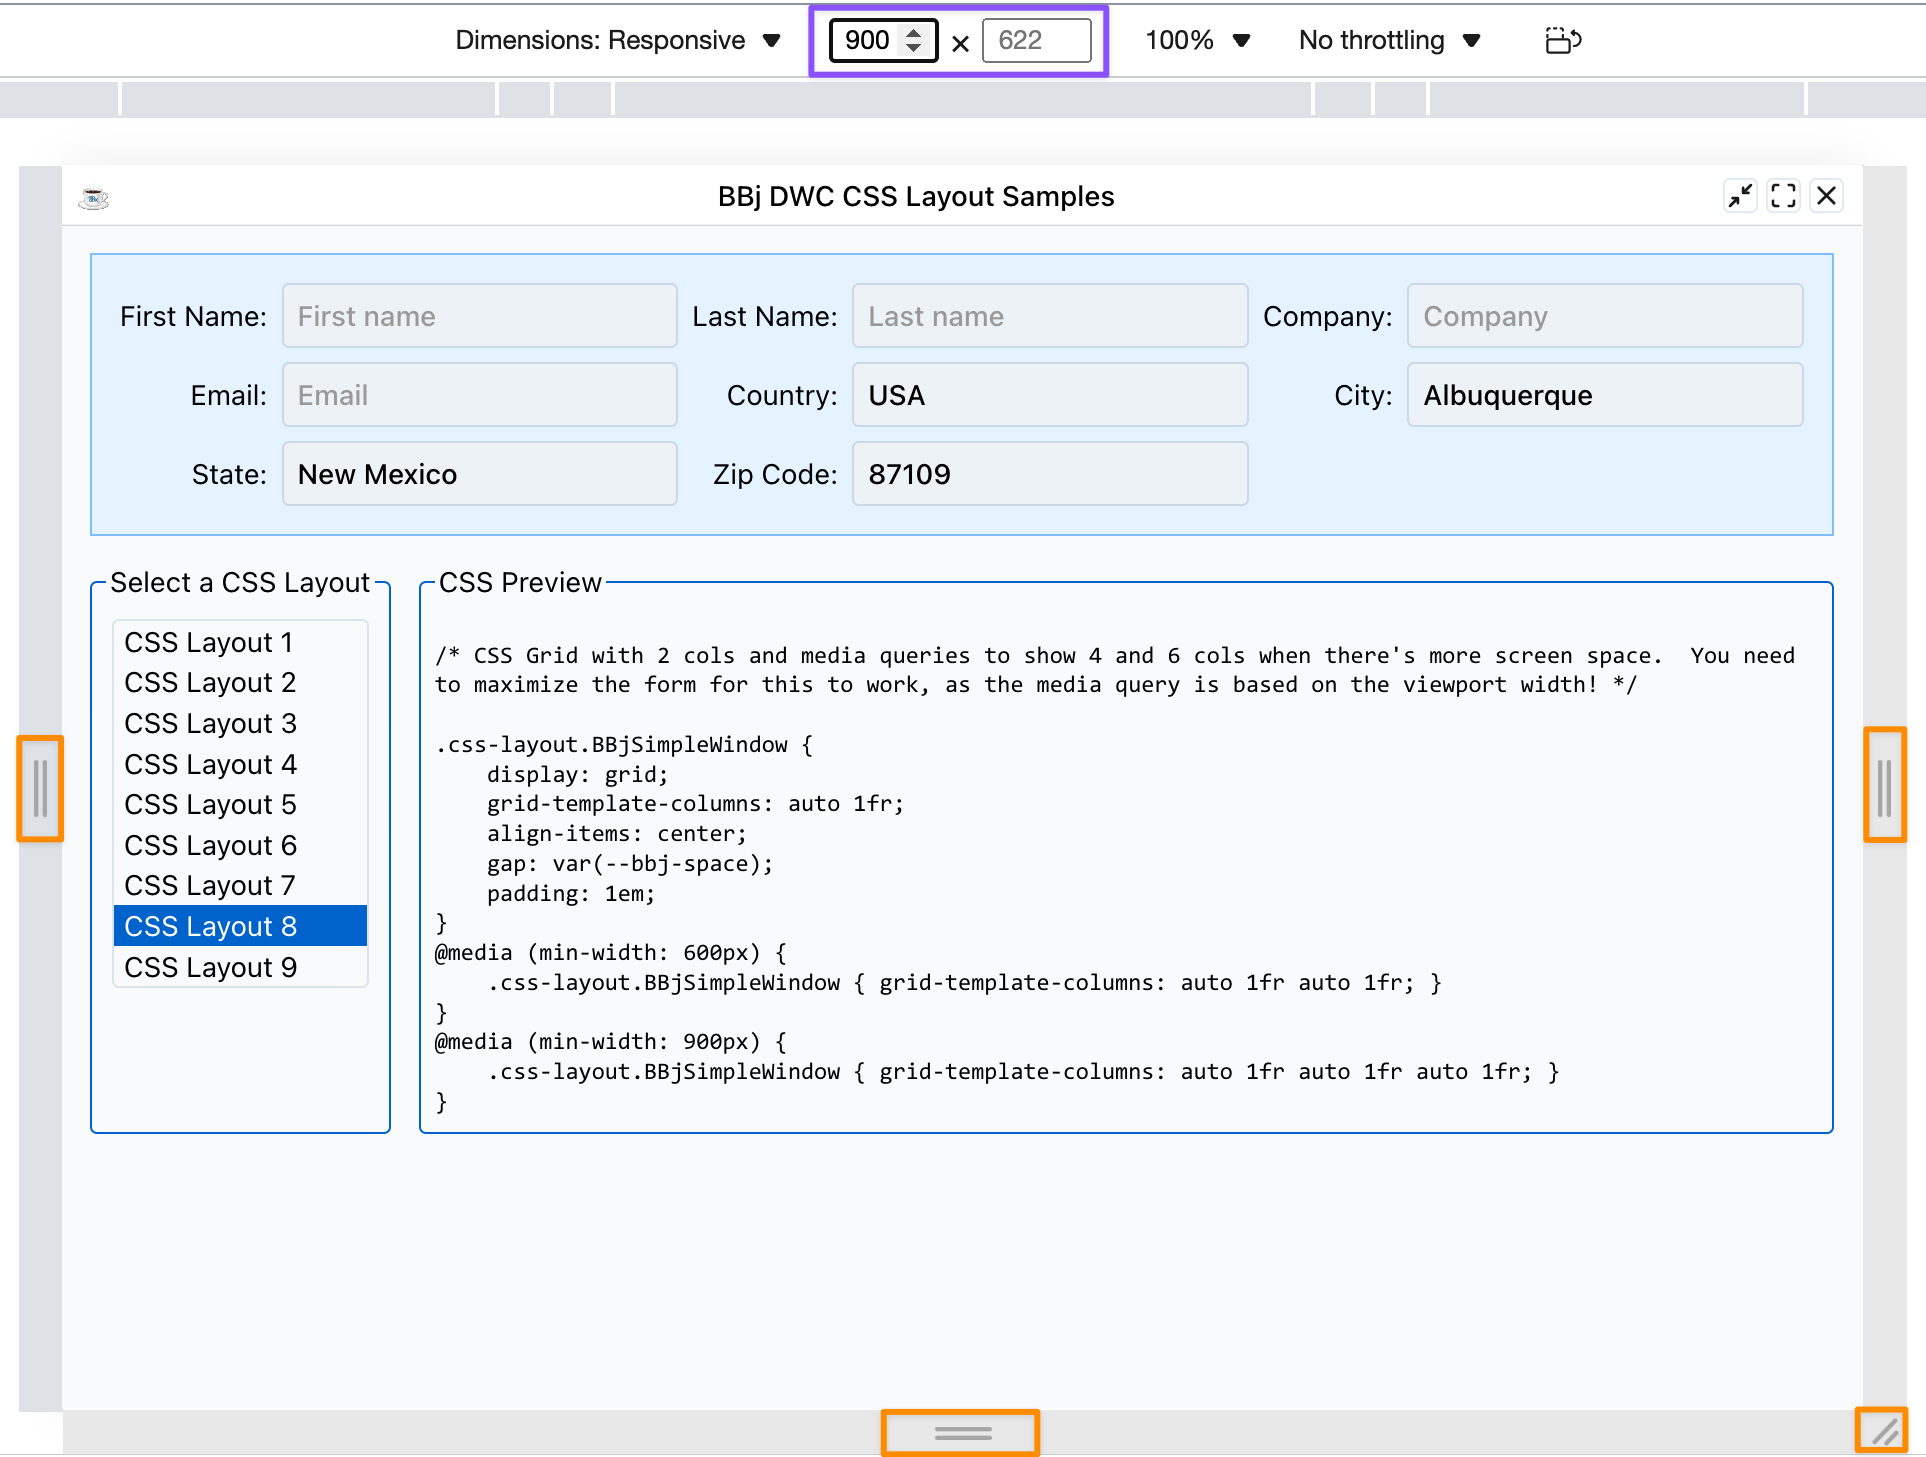Expand the No throttling dropdown
The image size is (1926, 1457).
1389,41
